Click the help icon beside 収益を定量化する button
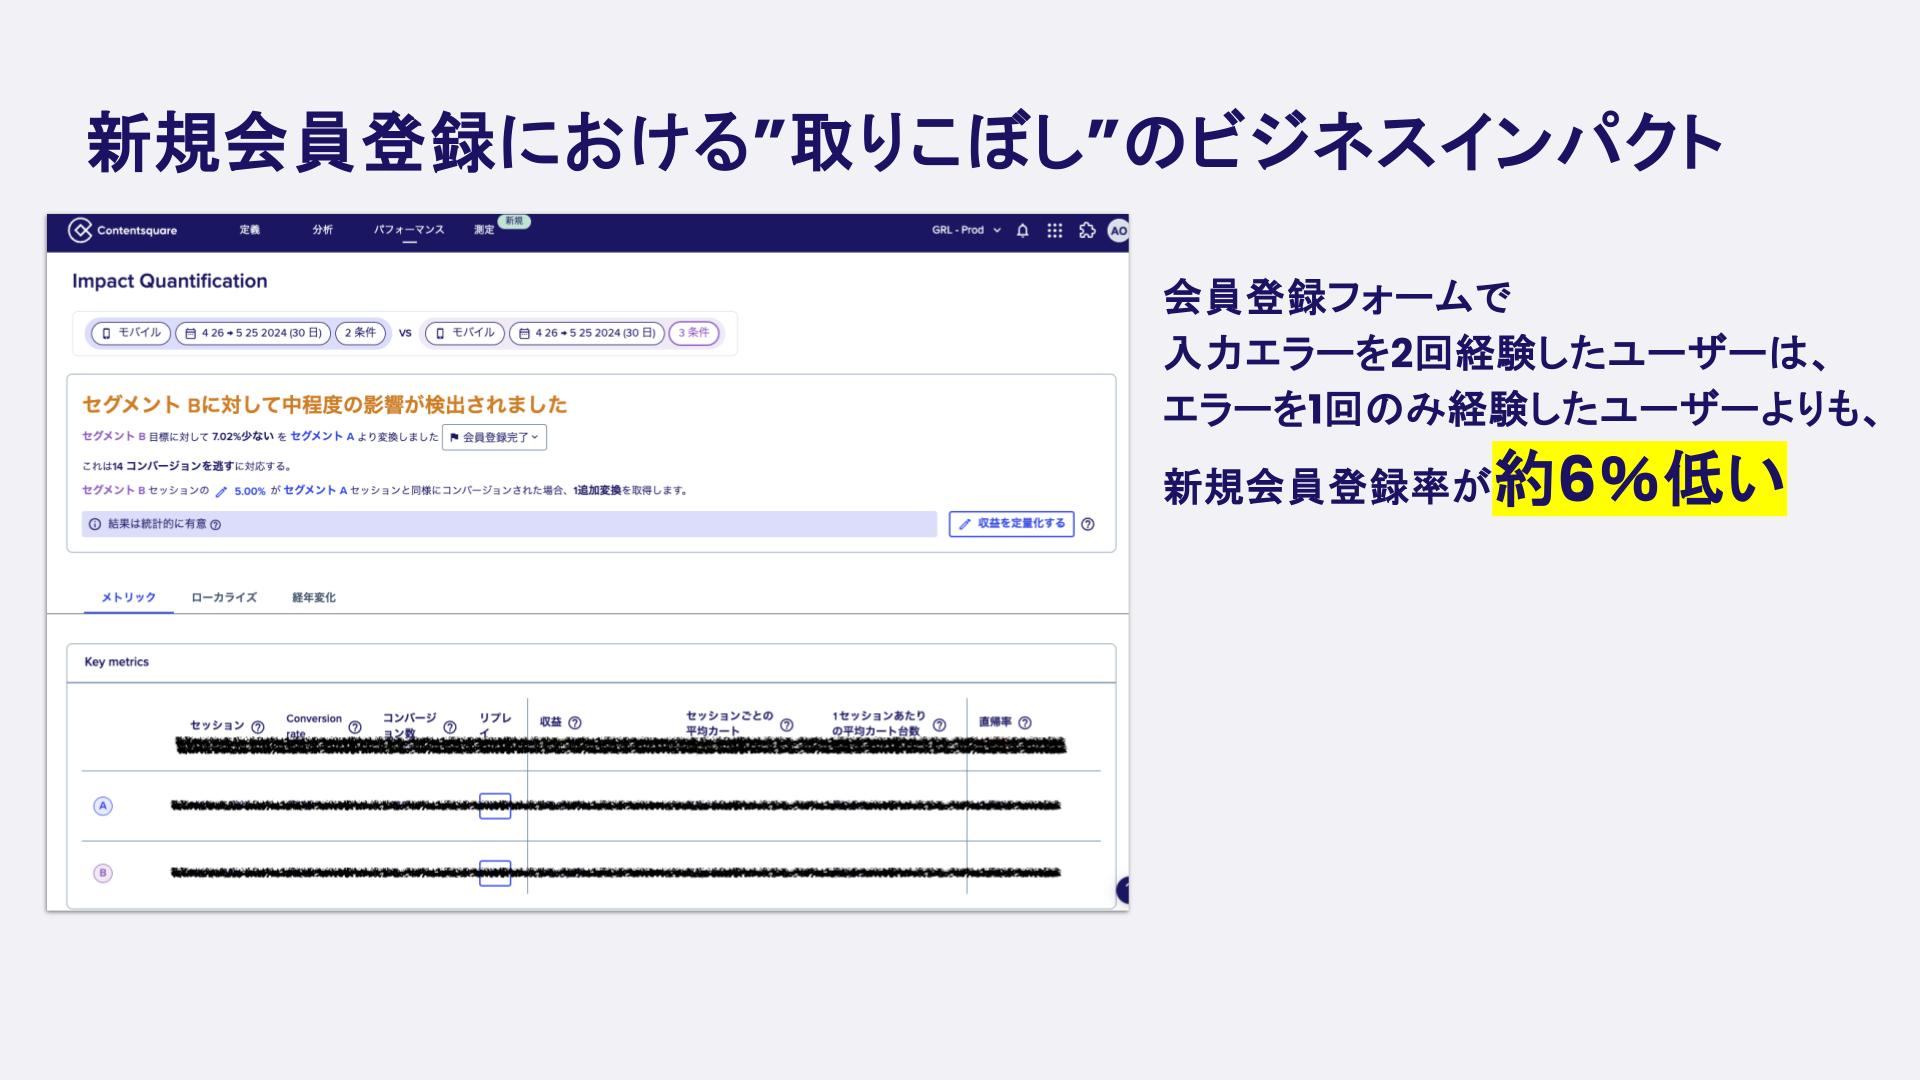Viewport: 1920px width, 1080px height. pyautogui.click(x=1088, y=524)
